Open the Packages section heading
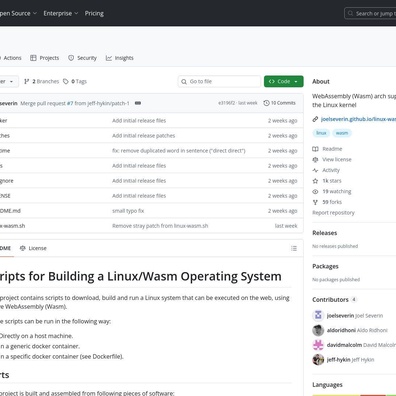 click(325, 266)
